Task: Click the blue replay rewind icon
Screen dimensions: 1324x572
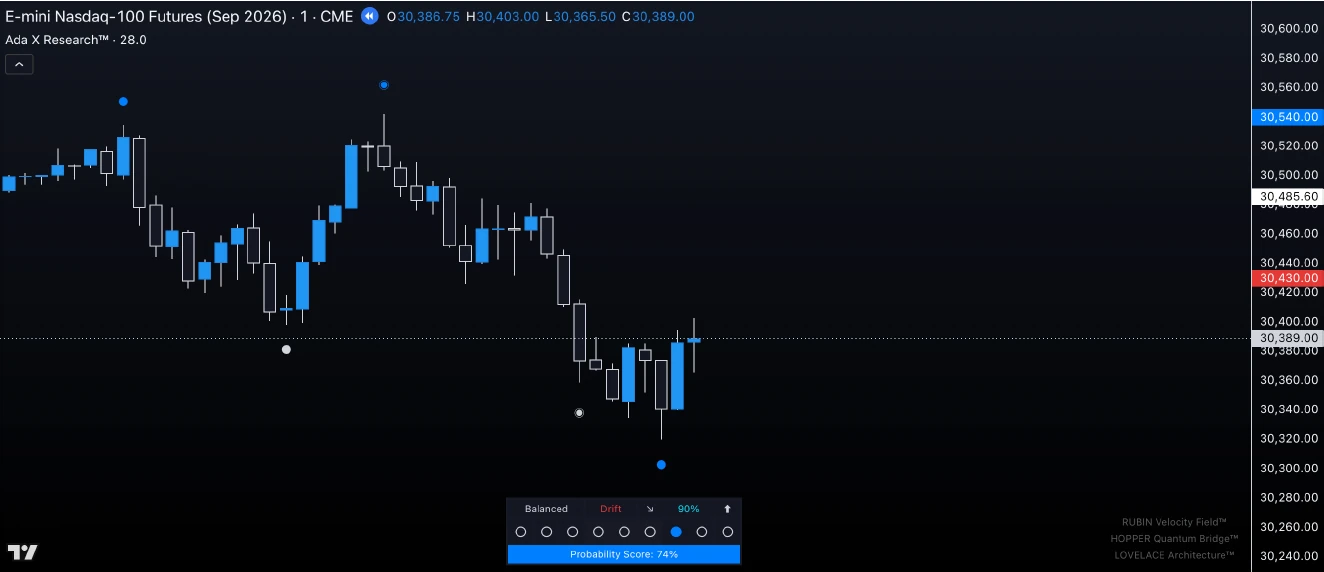Action: 369,16
